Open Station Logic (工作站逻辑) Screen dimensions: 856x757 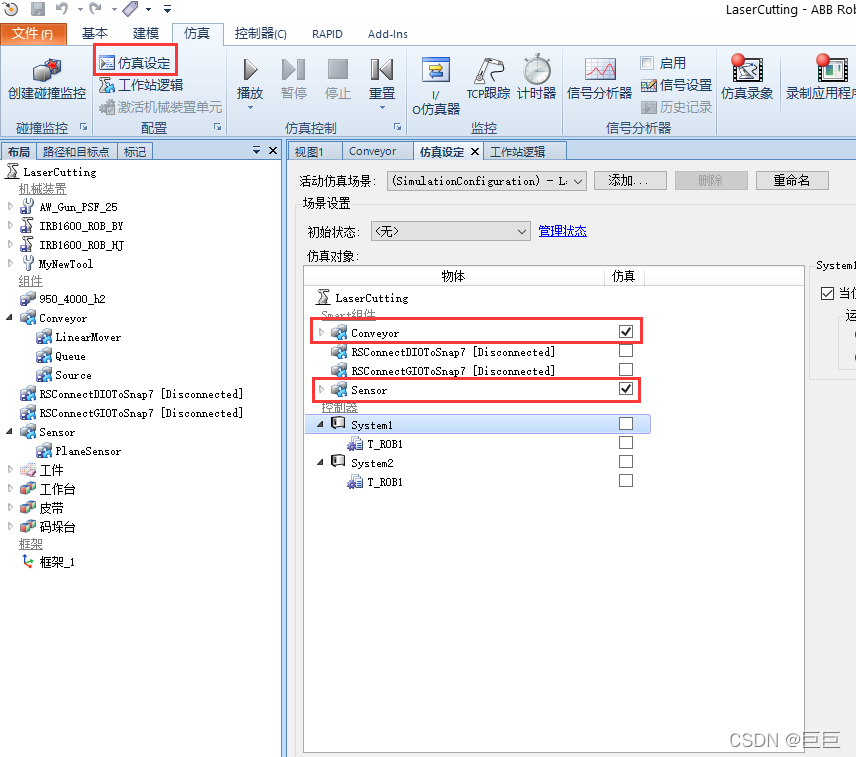[141, 85]
